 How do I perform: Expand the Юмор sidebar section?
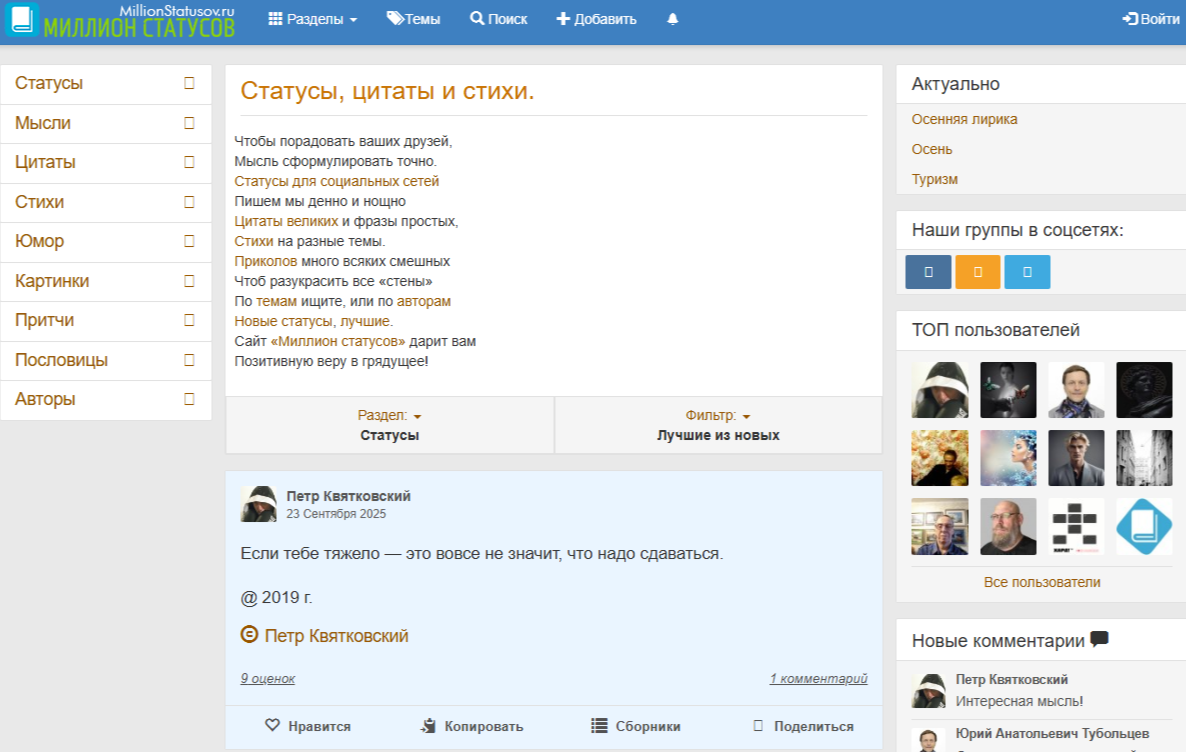[x=189, y=241]
